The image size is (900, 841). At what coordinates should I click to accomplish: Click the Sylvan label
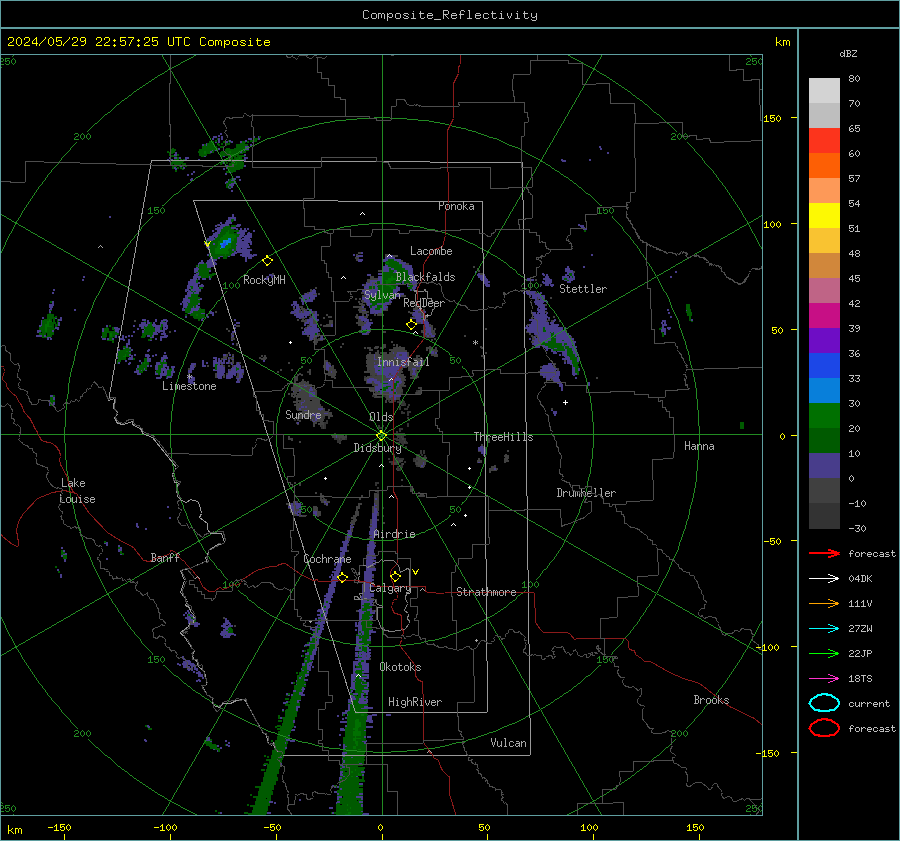(x=382, y=295)
